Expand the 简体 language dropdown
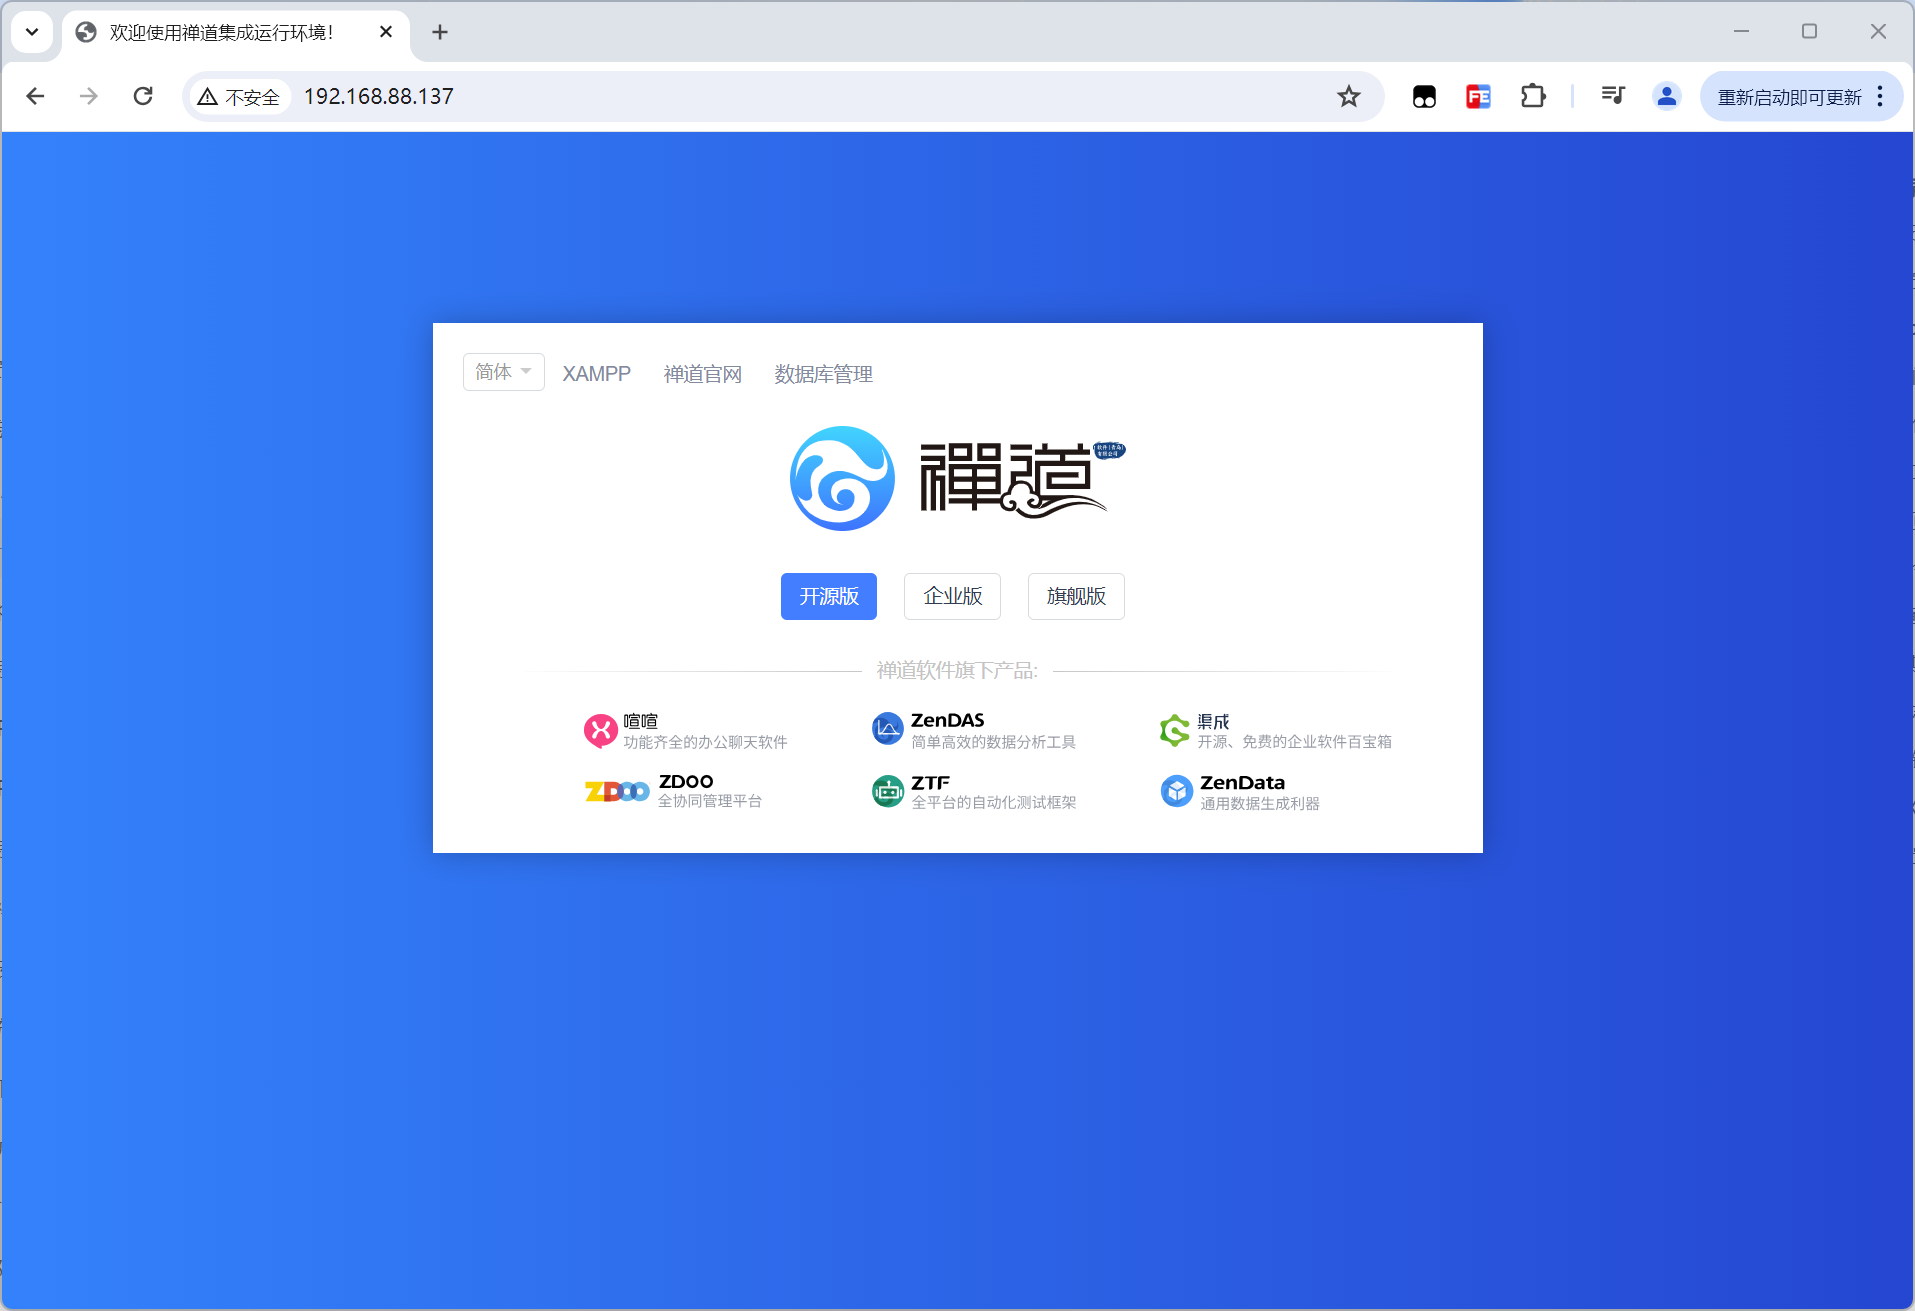This screenshot has width=1915, height=1311. [x=503, y=372]
